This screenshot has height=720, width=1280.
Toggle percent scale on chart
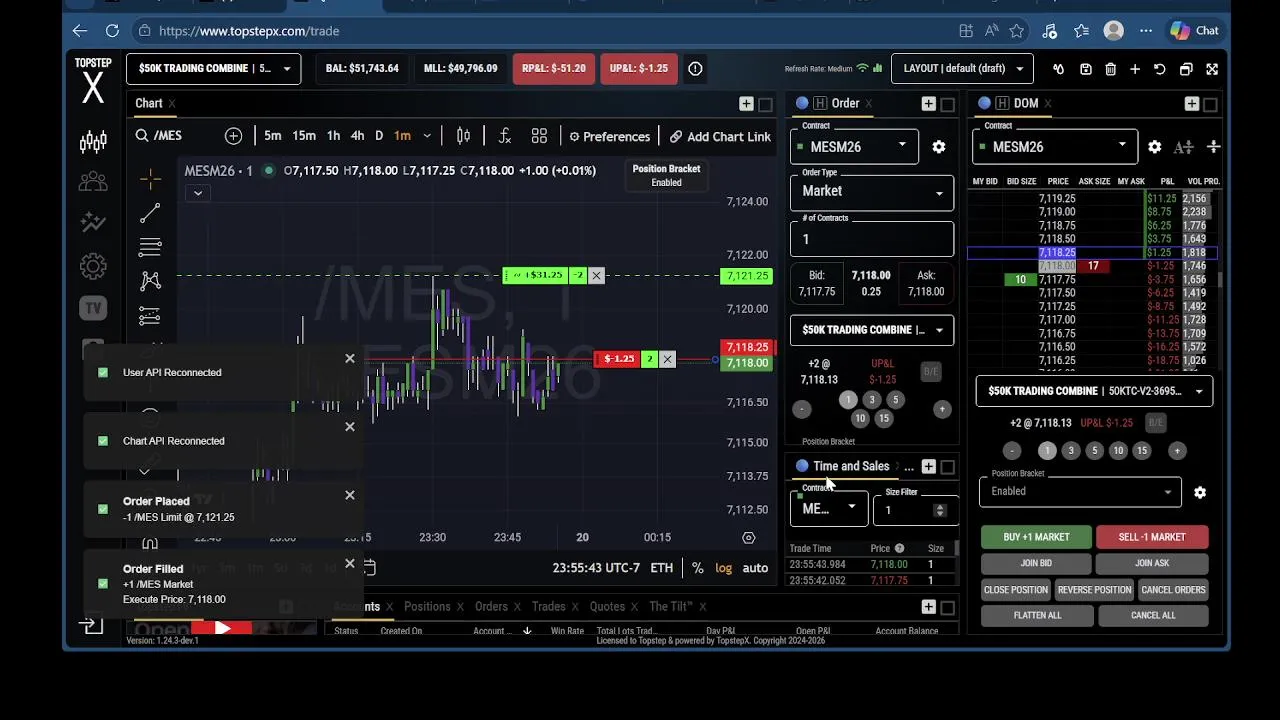(x=697, y=568)
